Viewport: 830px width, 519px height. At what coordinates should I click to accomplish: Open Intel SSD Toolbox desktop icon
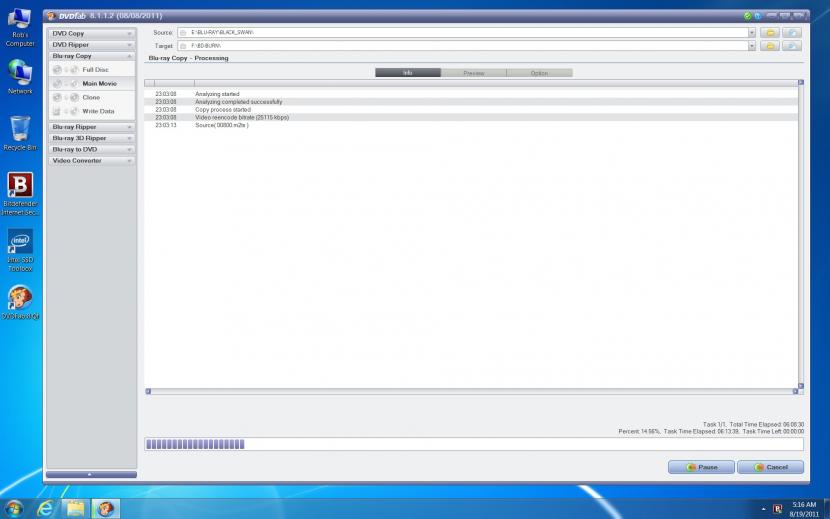[20, 250]
